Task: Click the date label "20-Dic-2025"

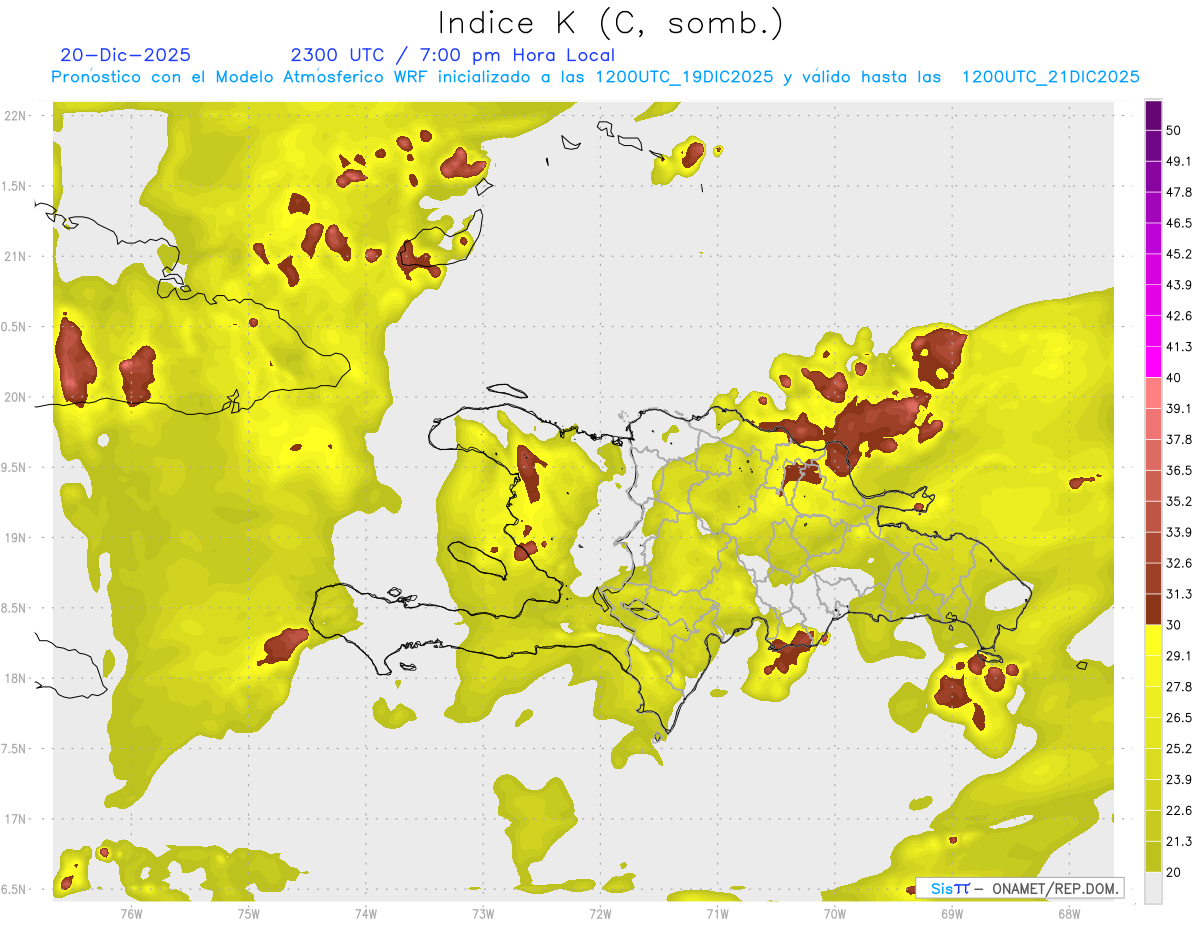Action: [x=125, y=55]
